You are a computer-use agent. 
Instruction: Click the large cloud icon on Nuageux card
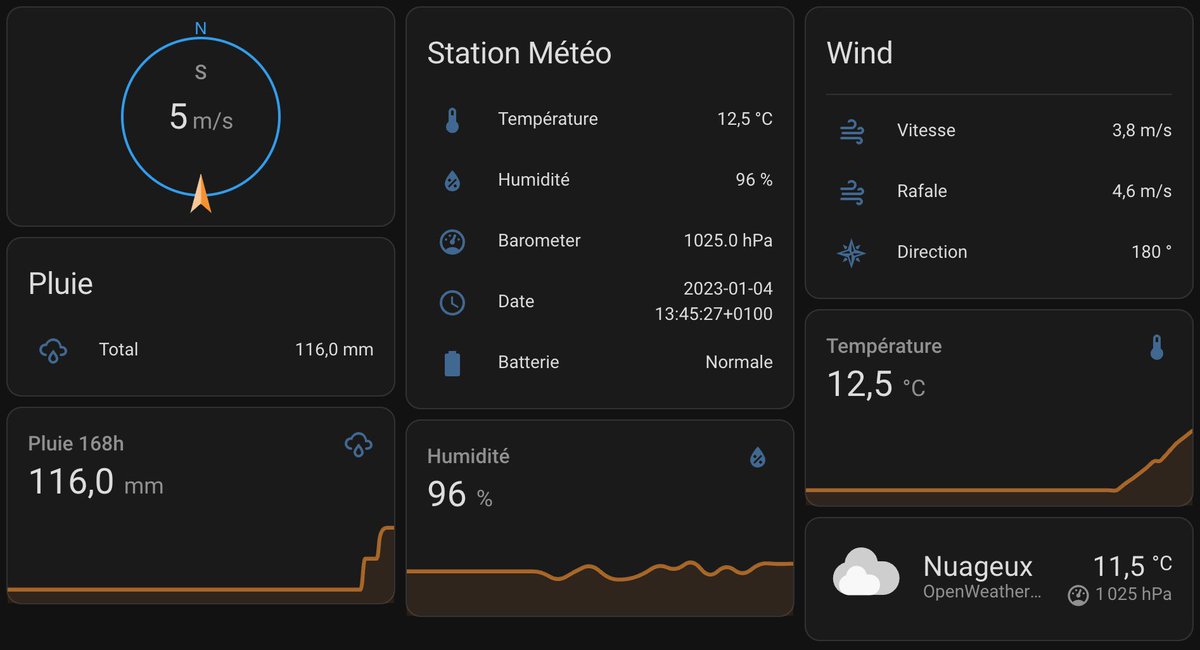(866, 571)
